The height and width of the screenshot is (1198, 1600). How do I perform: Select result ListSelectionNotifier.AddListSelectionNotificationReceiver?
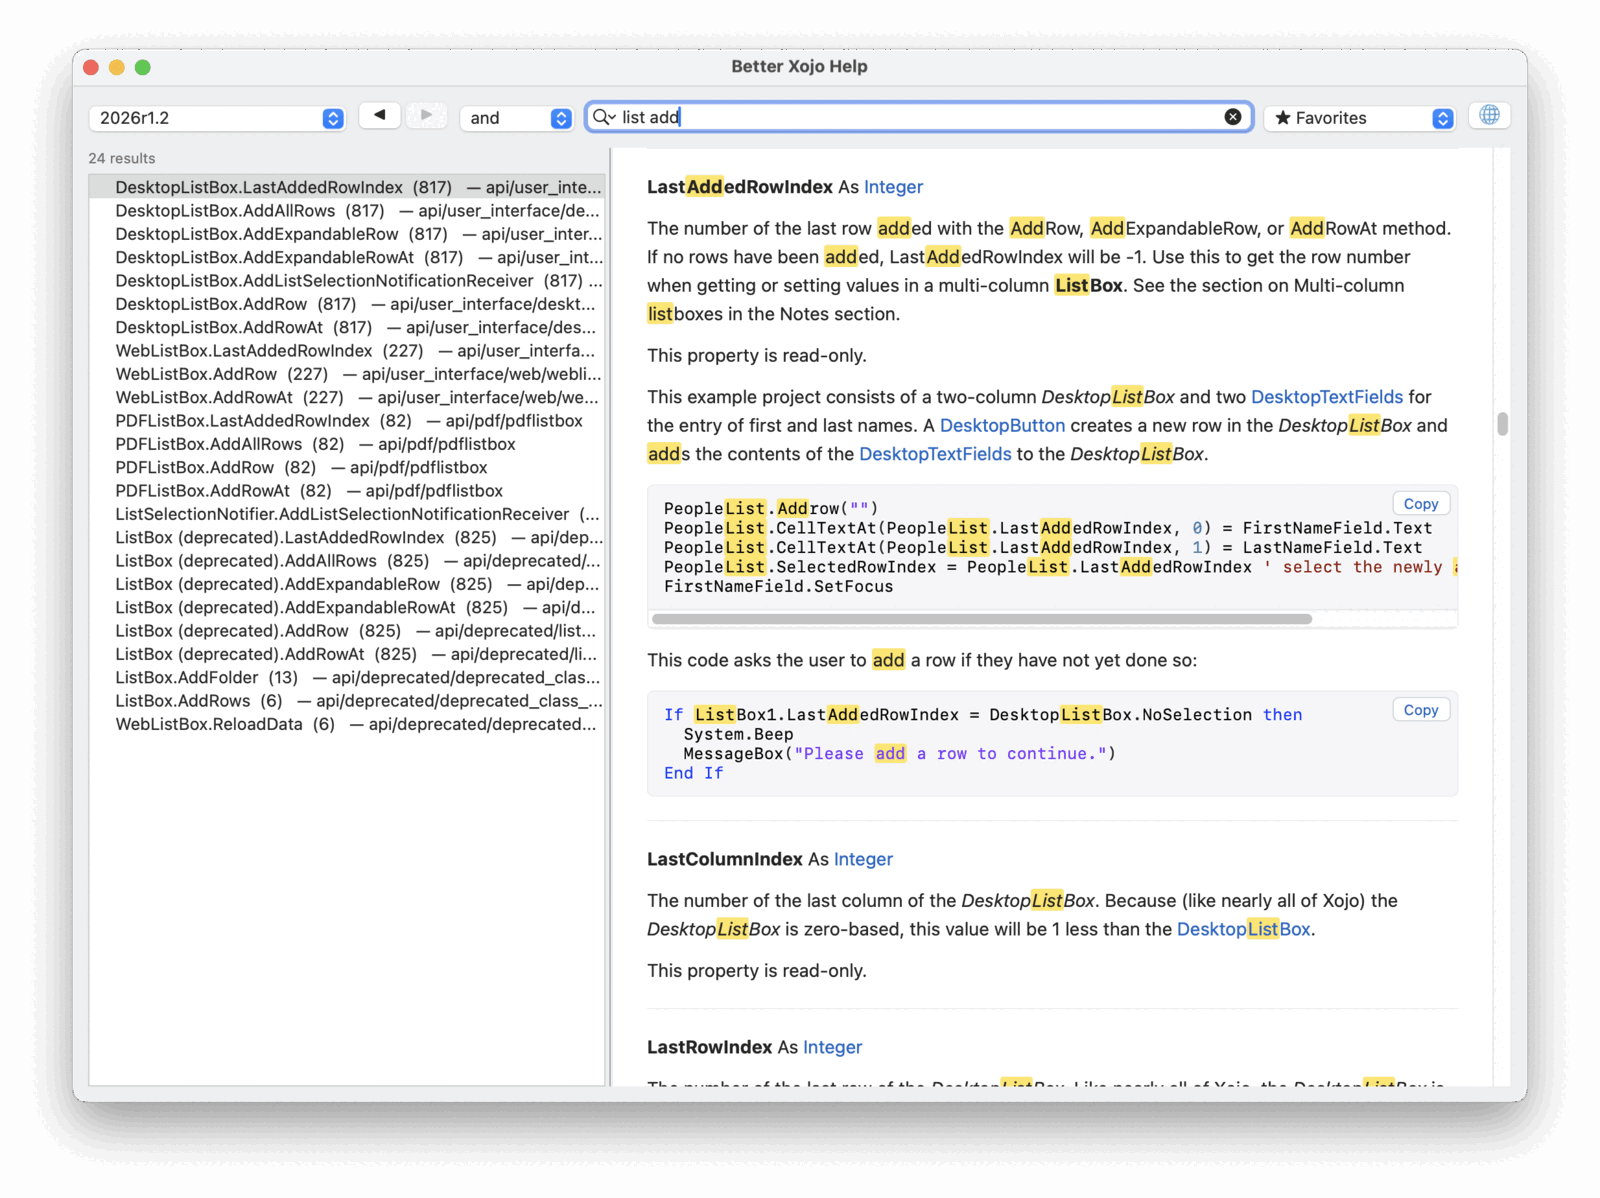click(x=347, y=514)
